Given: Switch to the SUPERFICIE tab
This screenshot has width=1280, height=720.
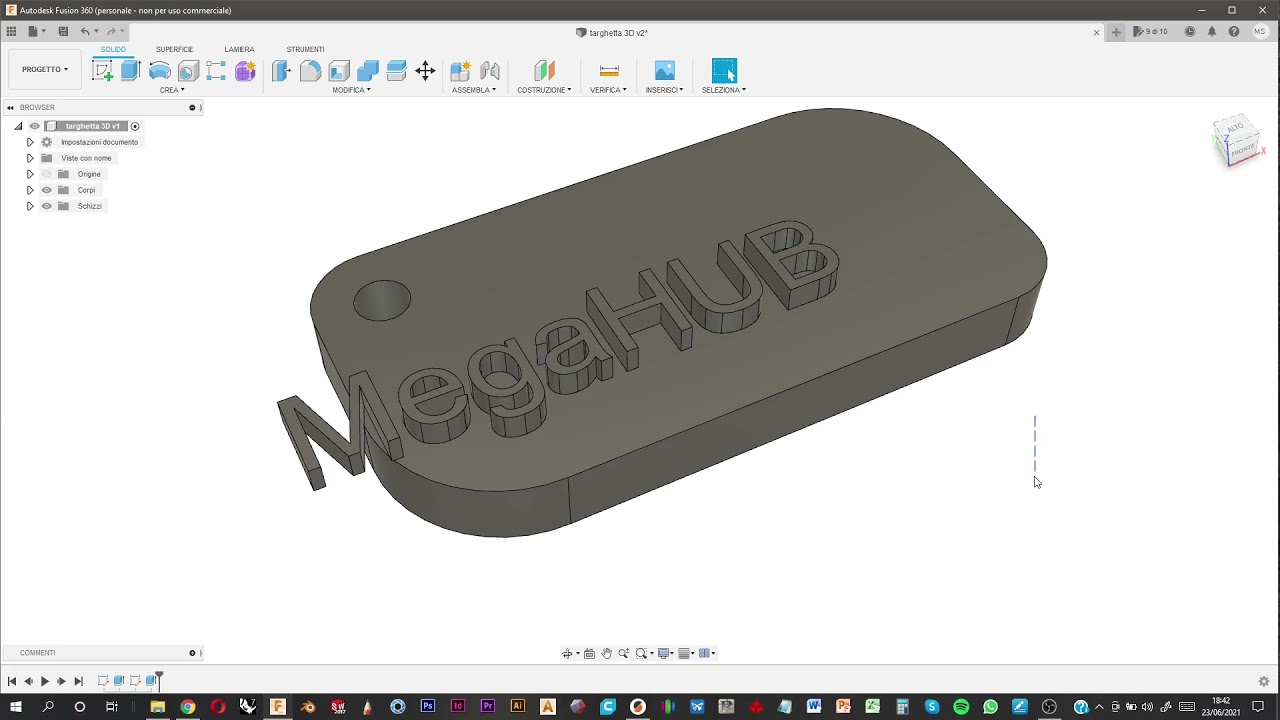Looking at the screenshot, I should coord(174,49).
